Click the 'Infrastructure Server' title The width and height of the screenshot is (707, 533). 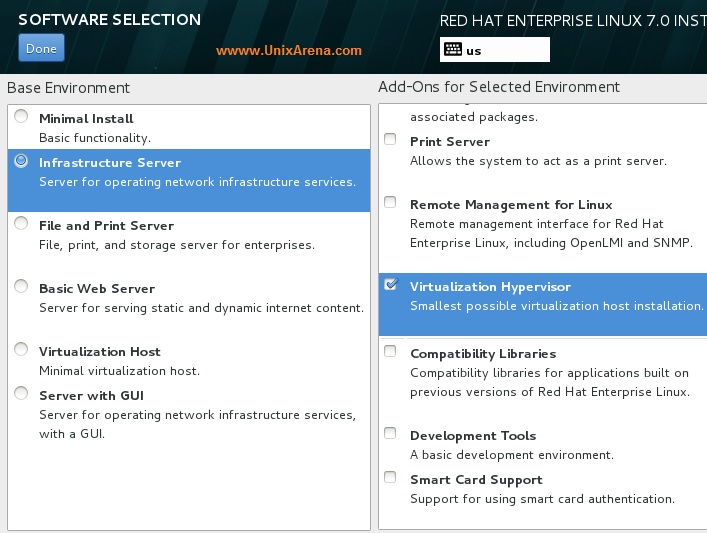coord(110,163)
